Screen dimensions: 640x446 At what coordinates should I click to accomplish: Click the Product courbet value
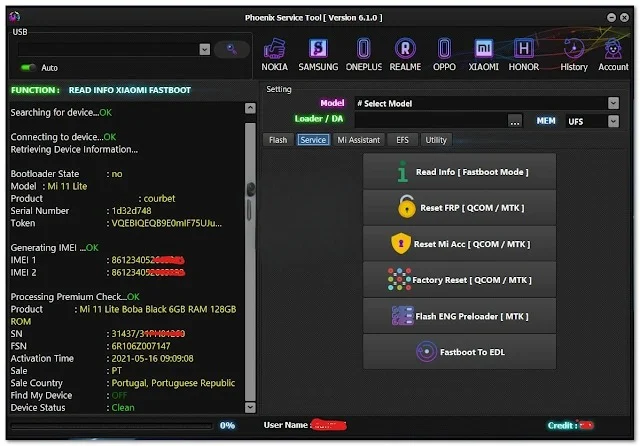159,199
